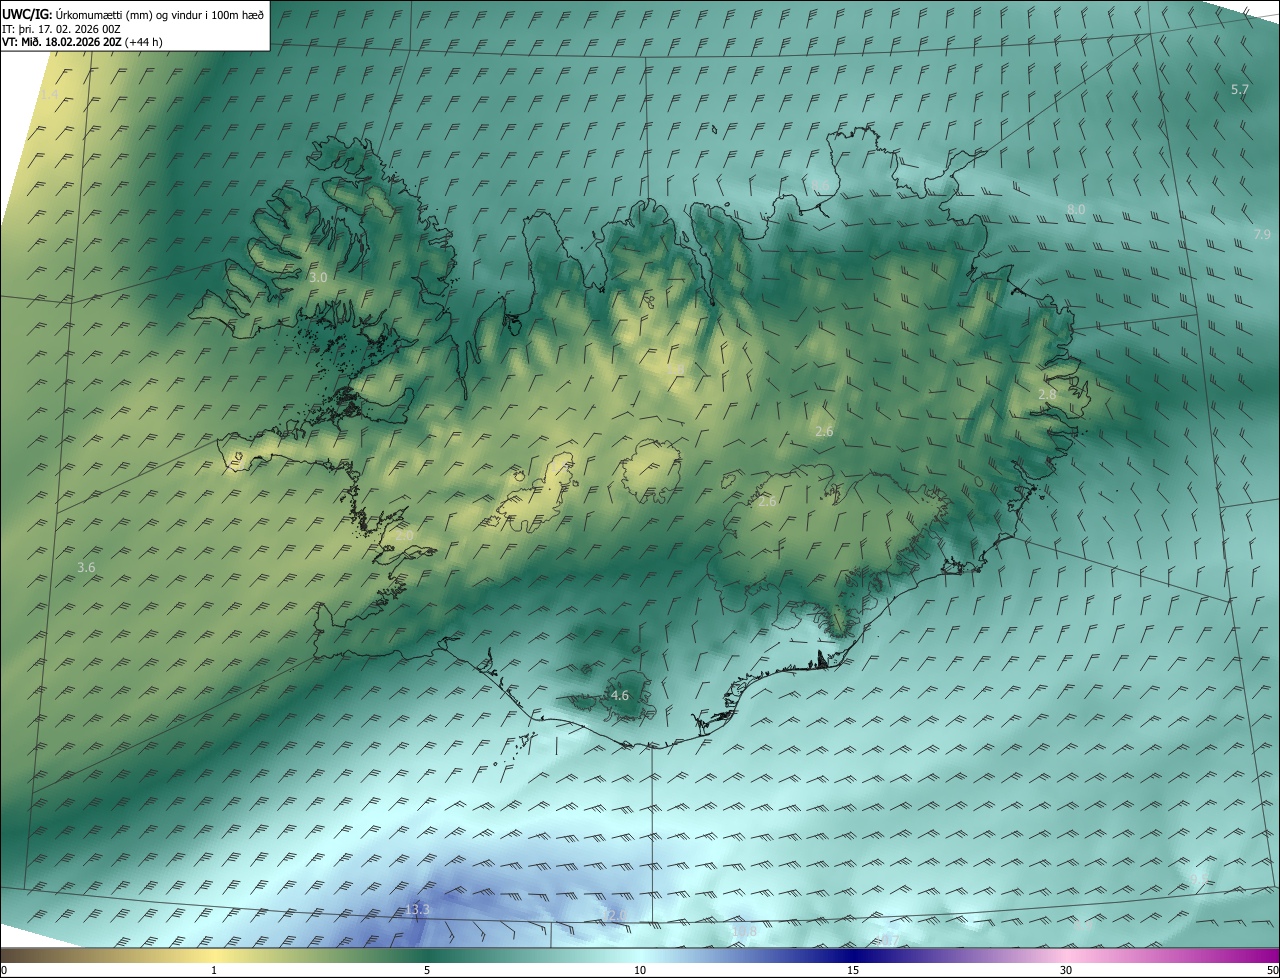Click the 12.0 value label

[x=612, y=915]
